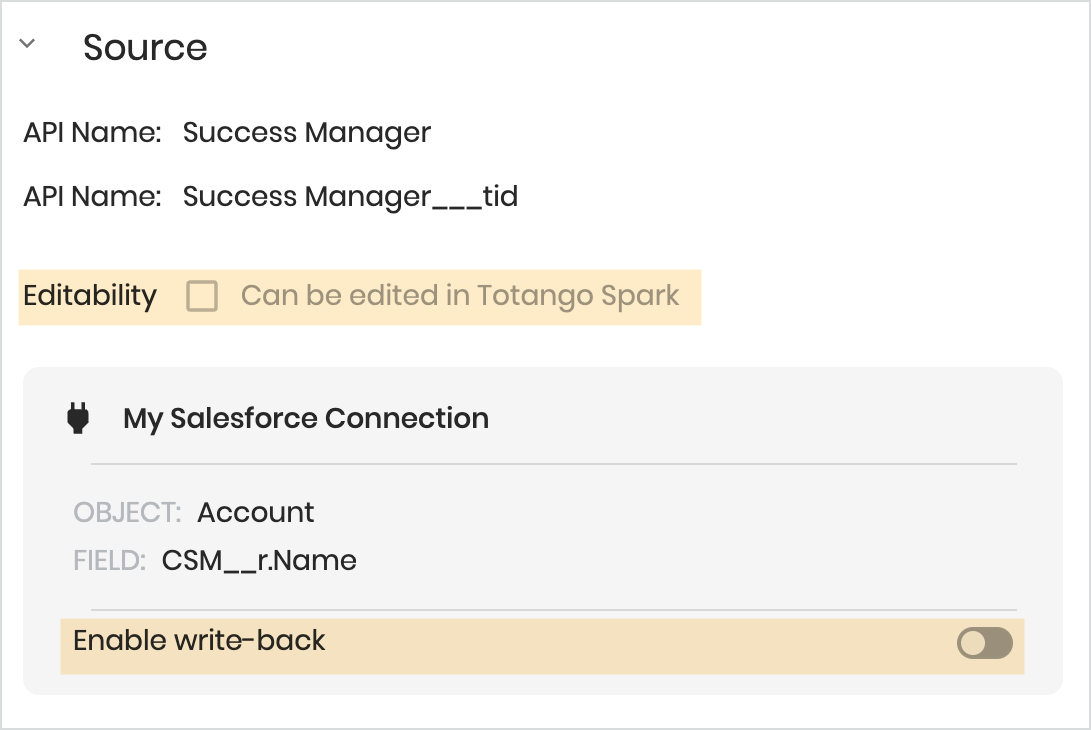
Task: Click the 'Can be edited in Totango Spark' label
Action: coord(459,296)
